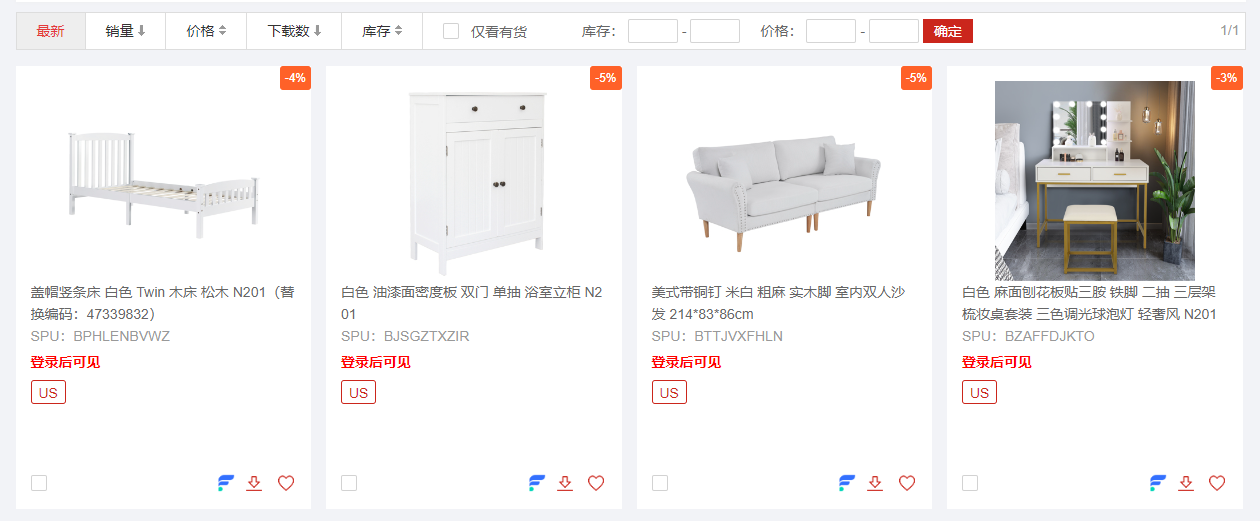Download the vanity table set product
The height and width of the screenshot is (521, 1260).
1186,483
